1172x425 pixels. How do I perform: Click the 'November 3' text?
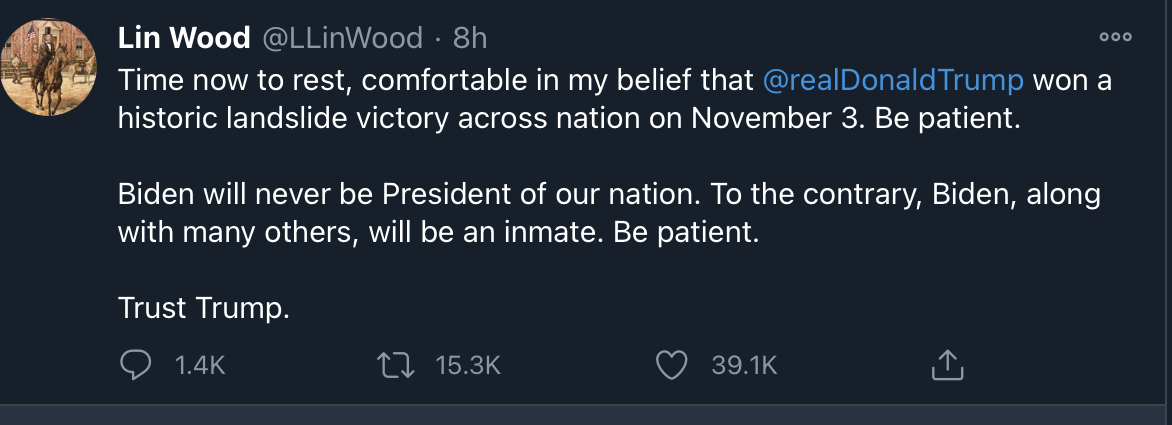(x=776, y=118)
